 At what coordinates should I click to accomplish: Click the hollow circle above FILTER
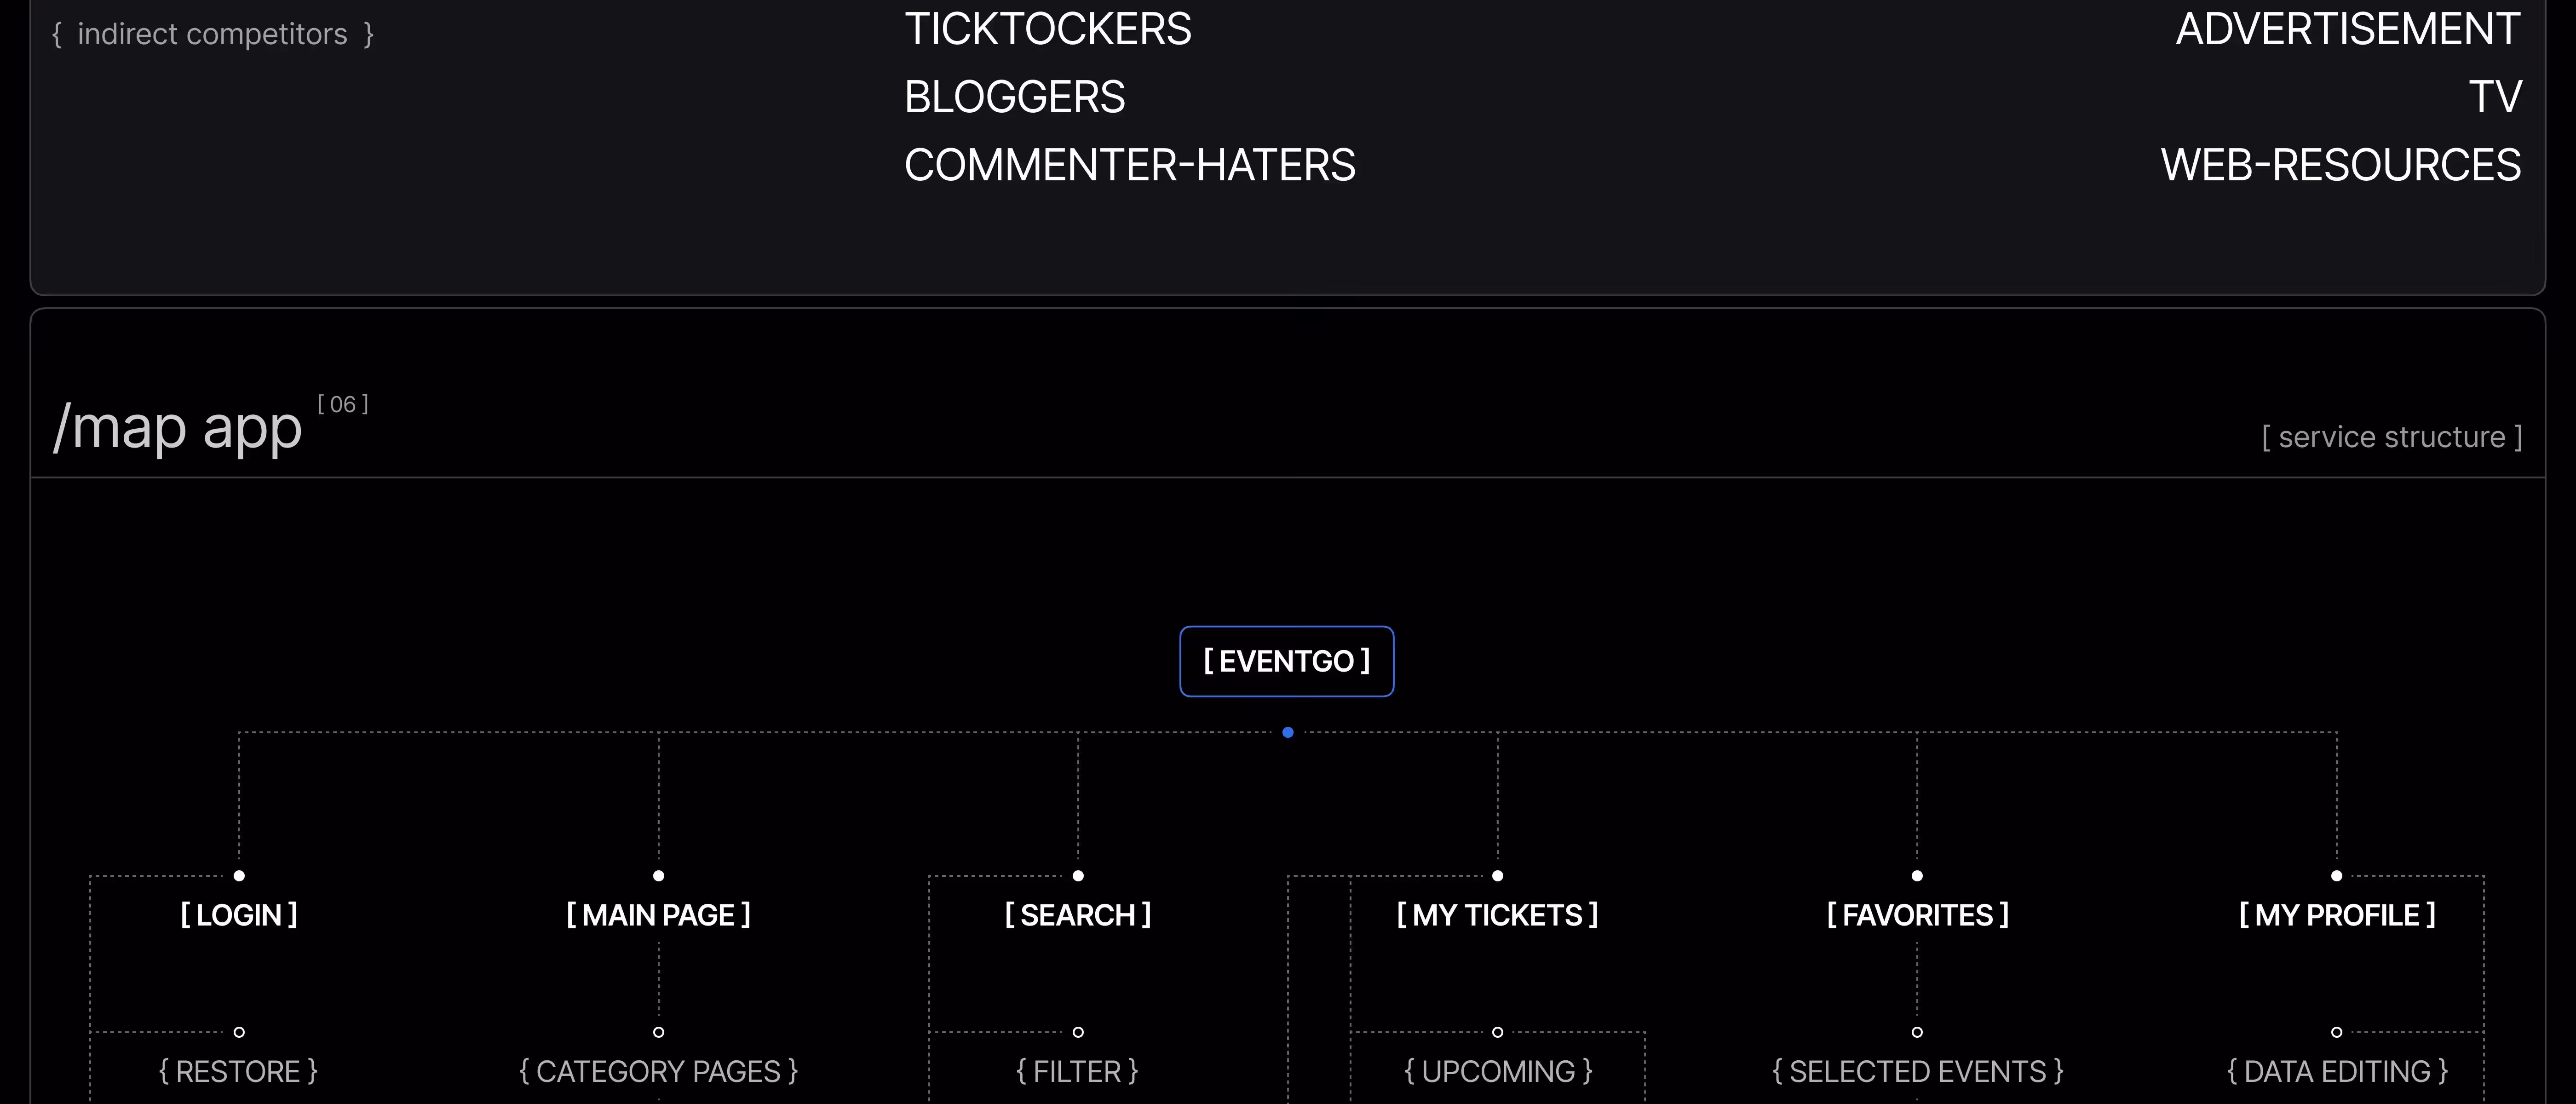click(x=1078, y=1032)
